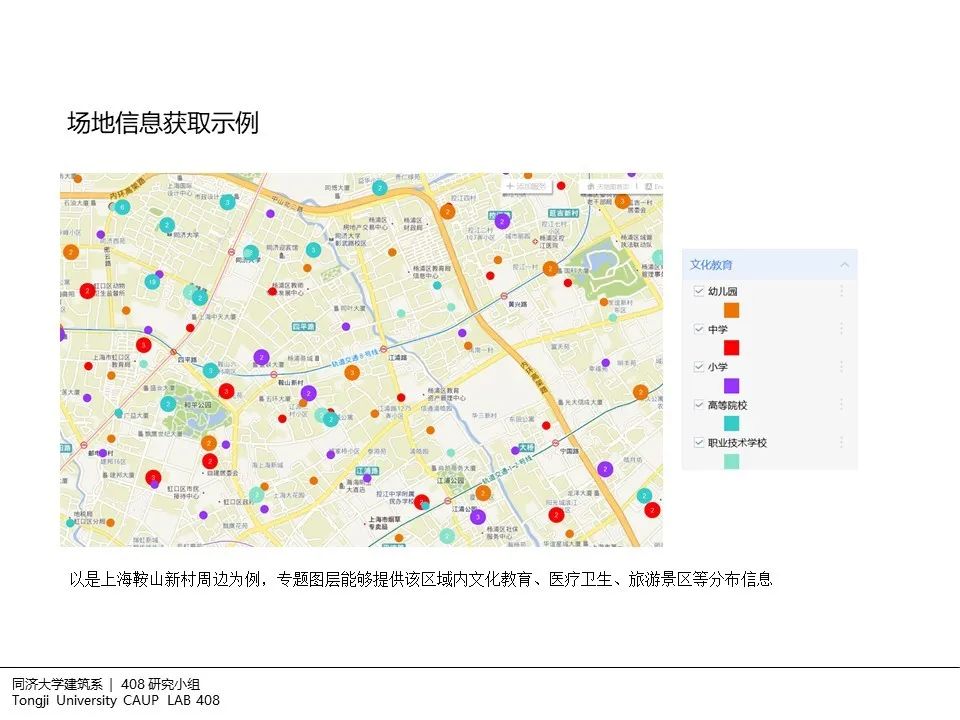The image size is (960, 720).
Task: Click the 宁国路 metro station icon
Action: pos(555,443)
